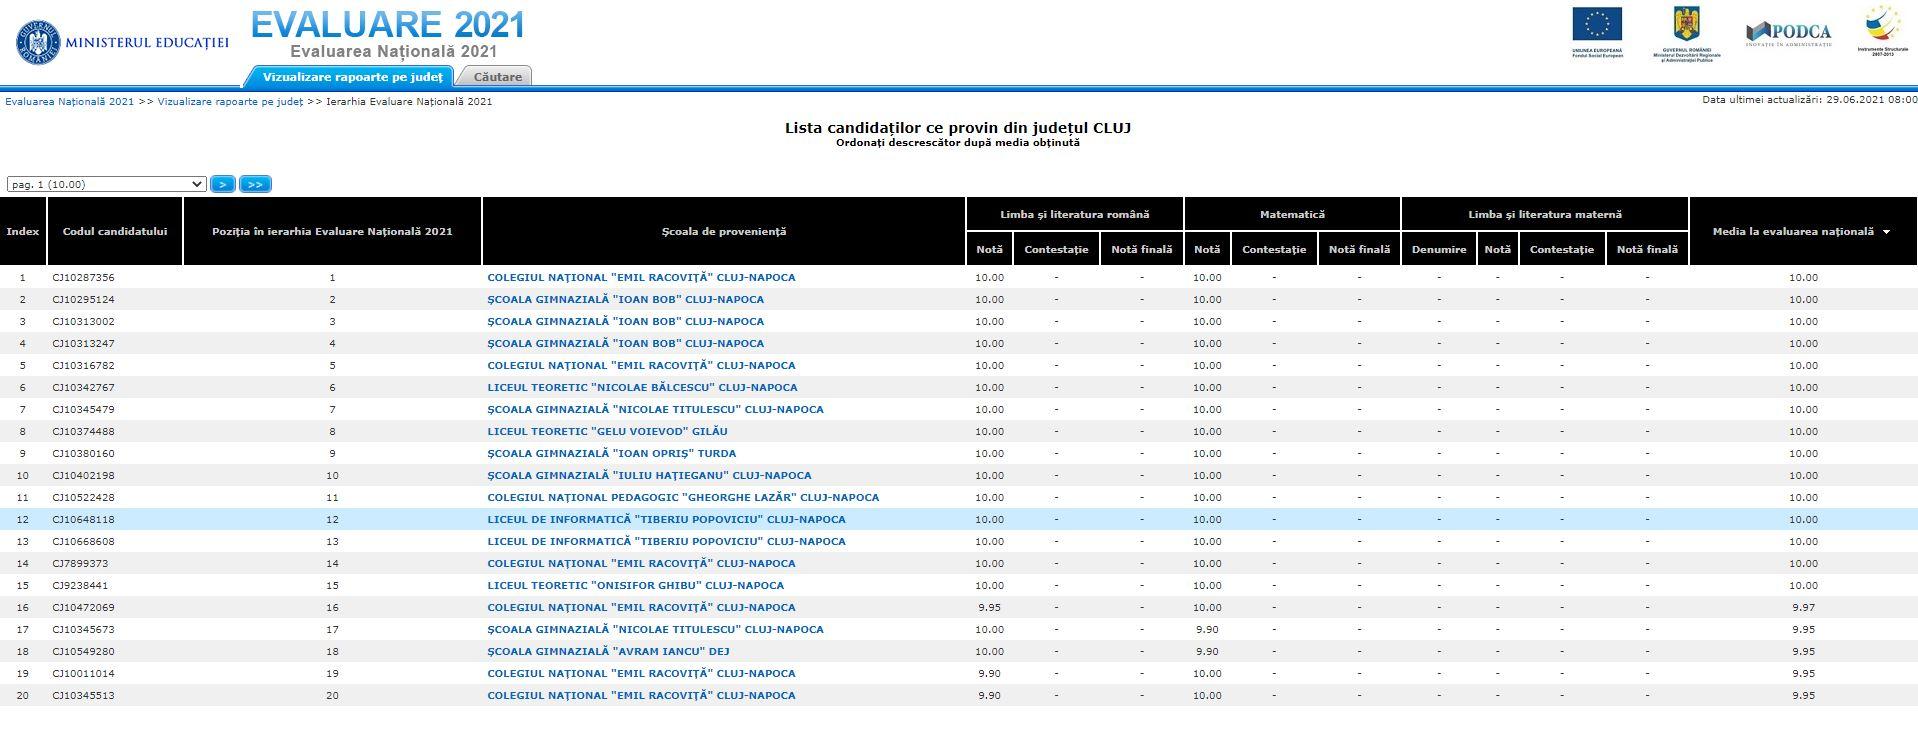Open school link in row with code CJ10472069

pos(641,607)
